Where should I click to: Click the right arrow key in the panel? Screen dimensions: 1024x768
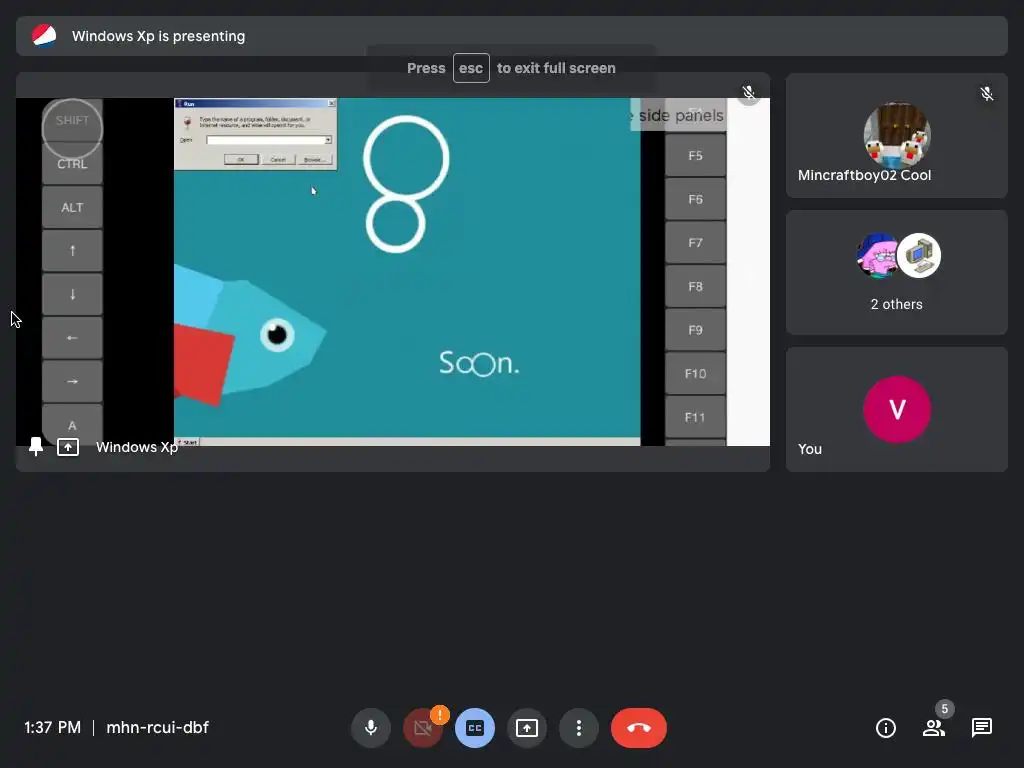click(x=72, y=381)
